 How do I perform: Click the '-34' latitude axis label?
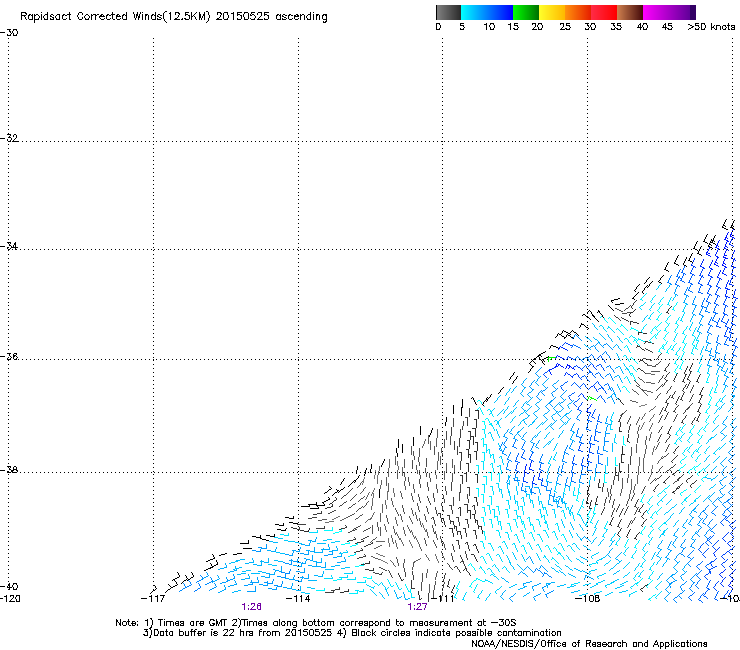point(9,246)
